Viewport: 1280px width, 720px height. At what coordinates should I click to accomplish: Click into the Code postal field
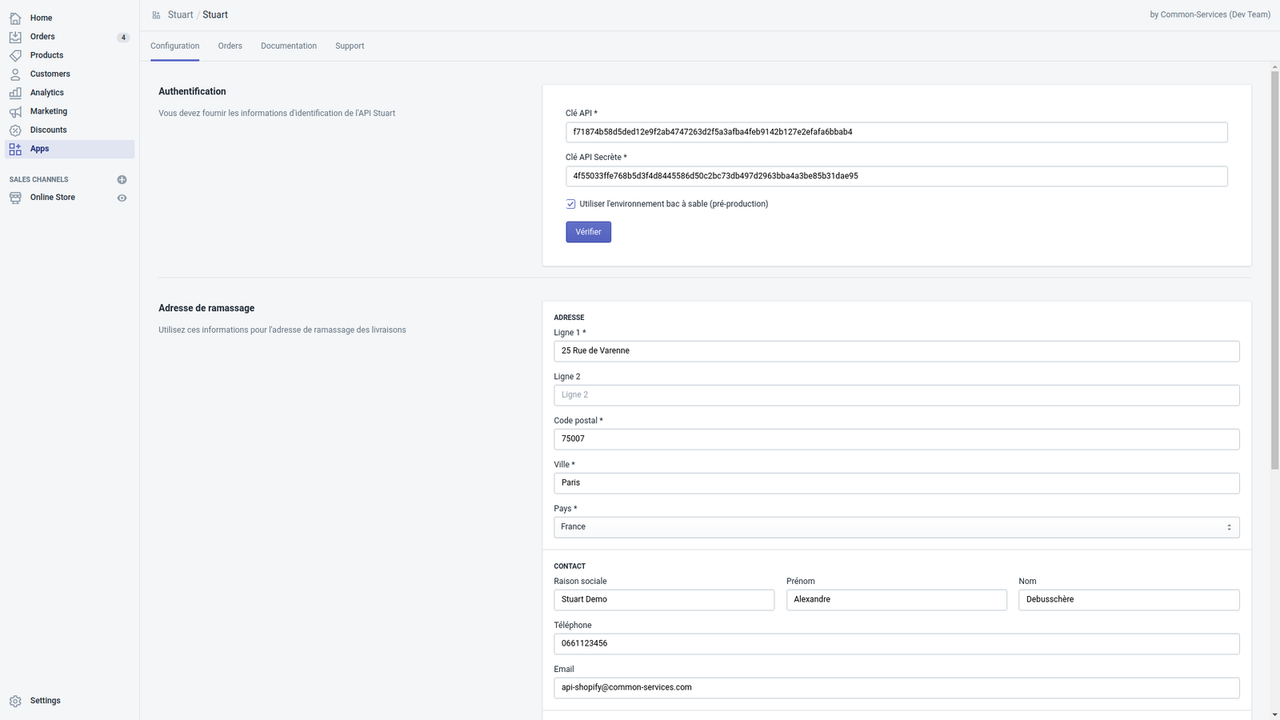tap(896, 439)
